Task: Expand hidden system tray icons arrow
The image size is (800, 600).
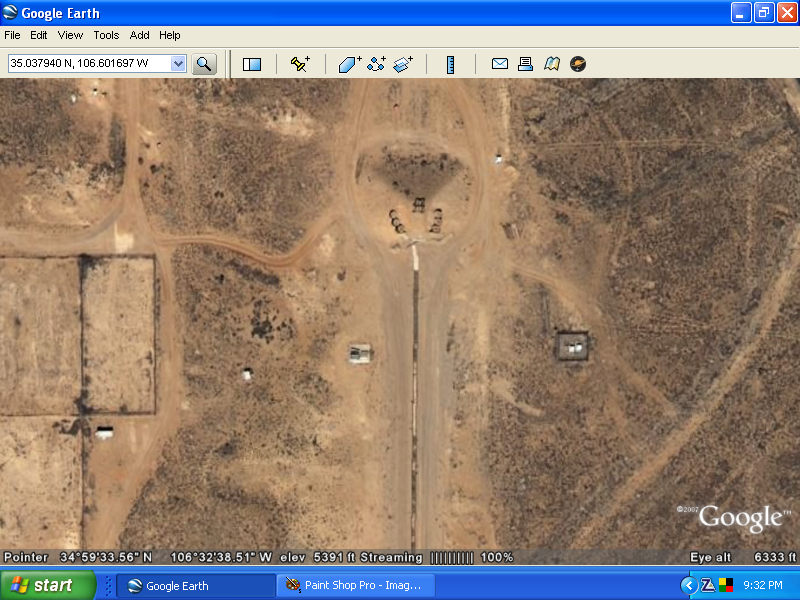Action: pos(689,585)
